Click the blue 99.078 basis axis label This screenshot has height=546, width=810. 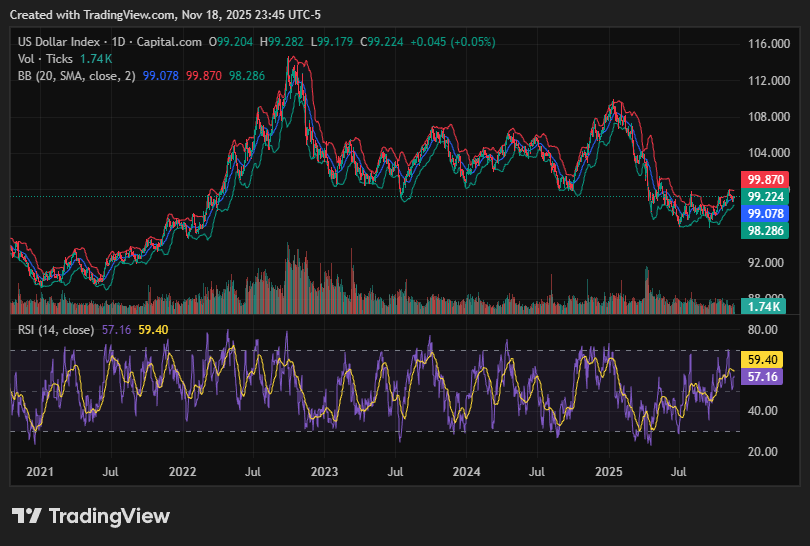(767, 214)
